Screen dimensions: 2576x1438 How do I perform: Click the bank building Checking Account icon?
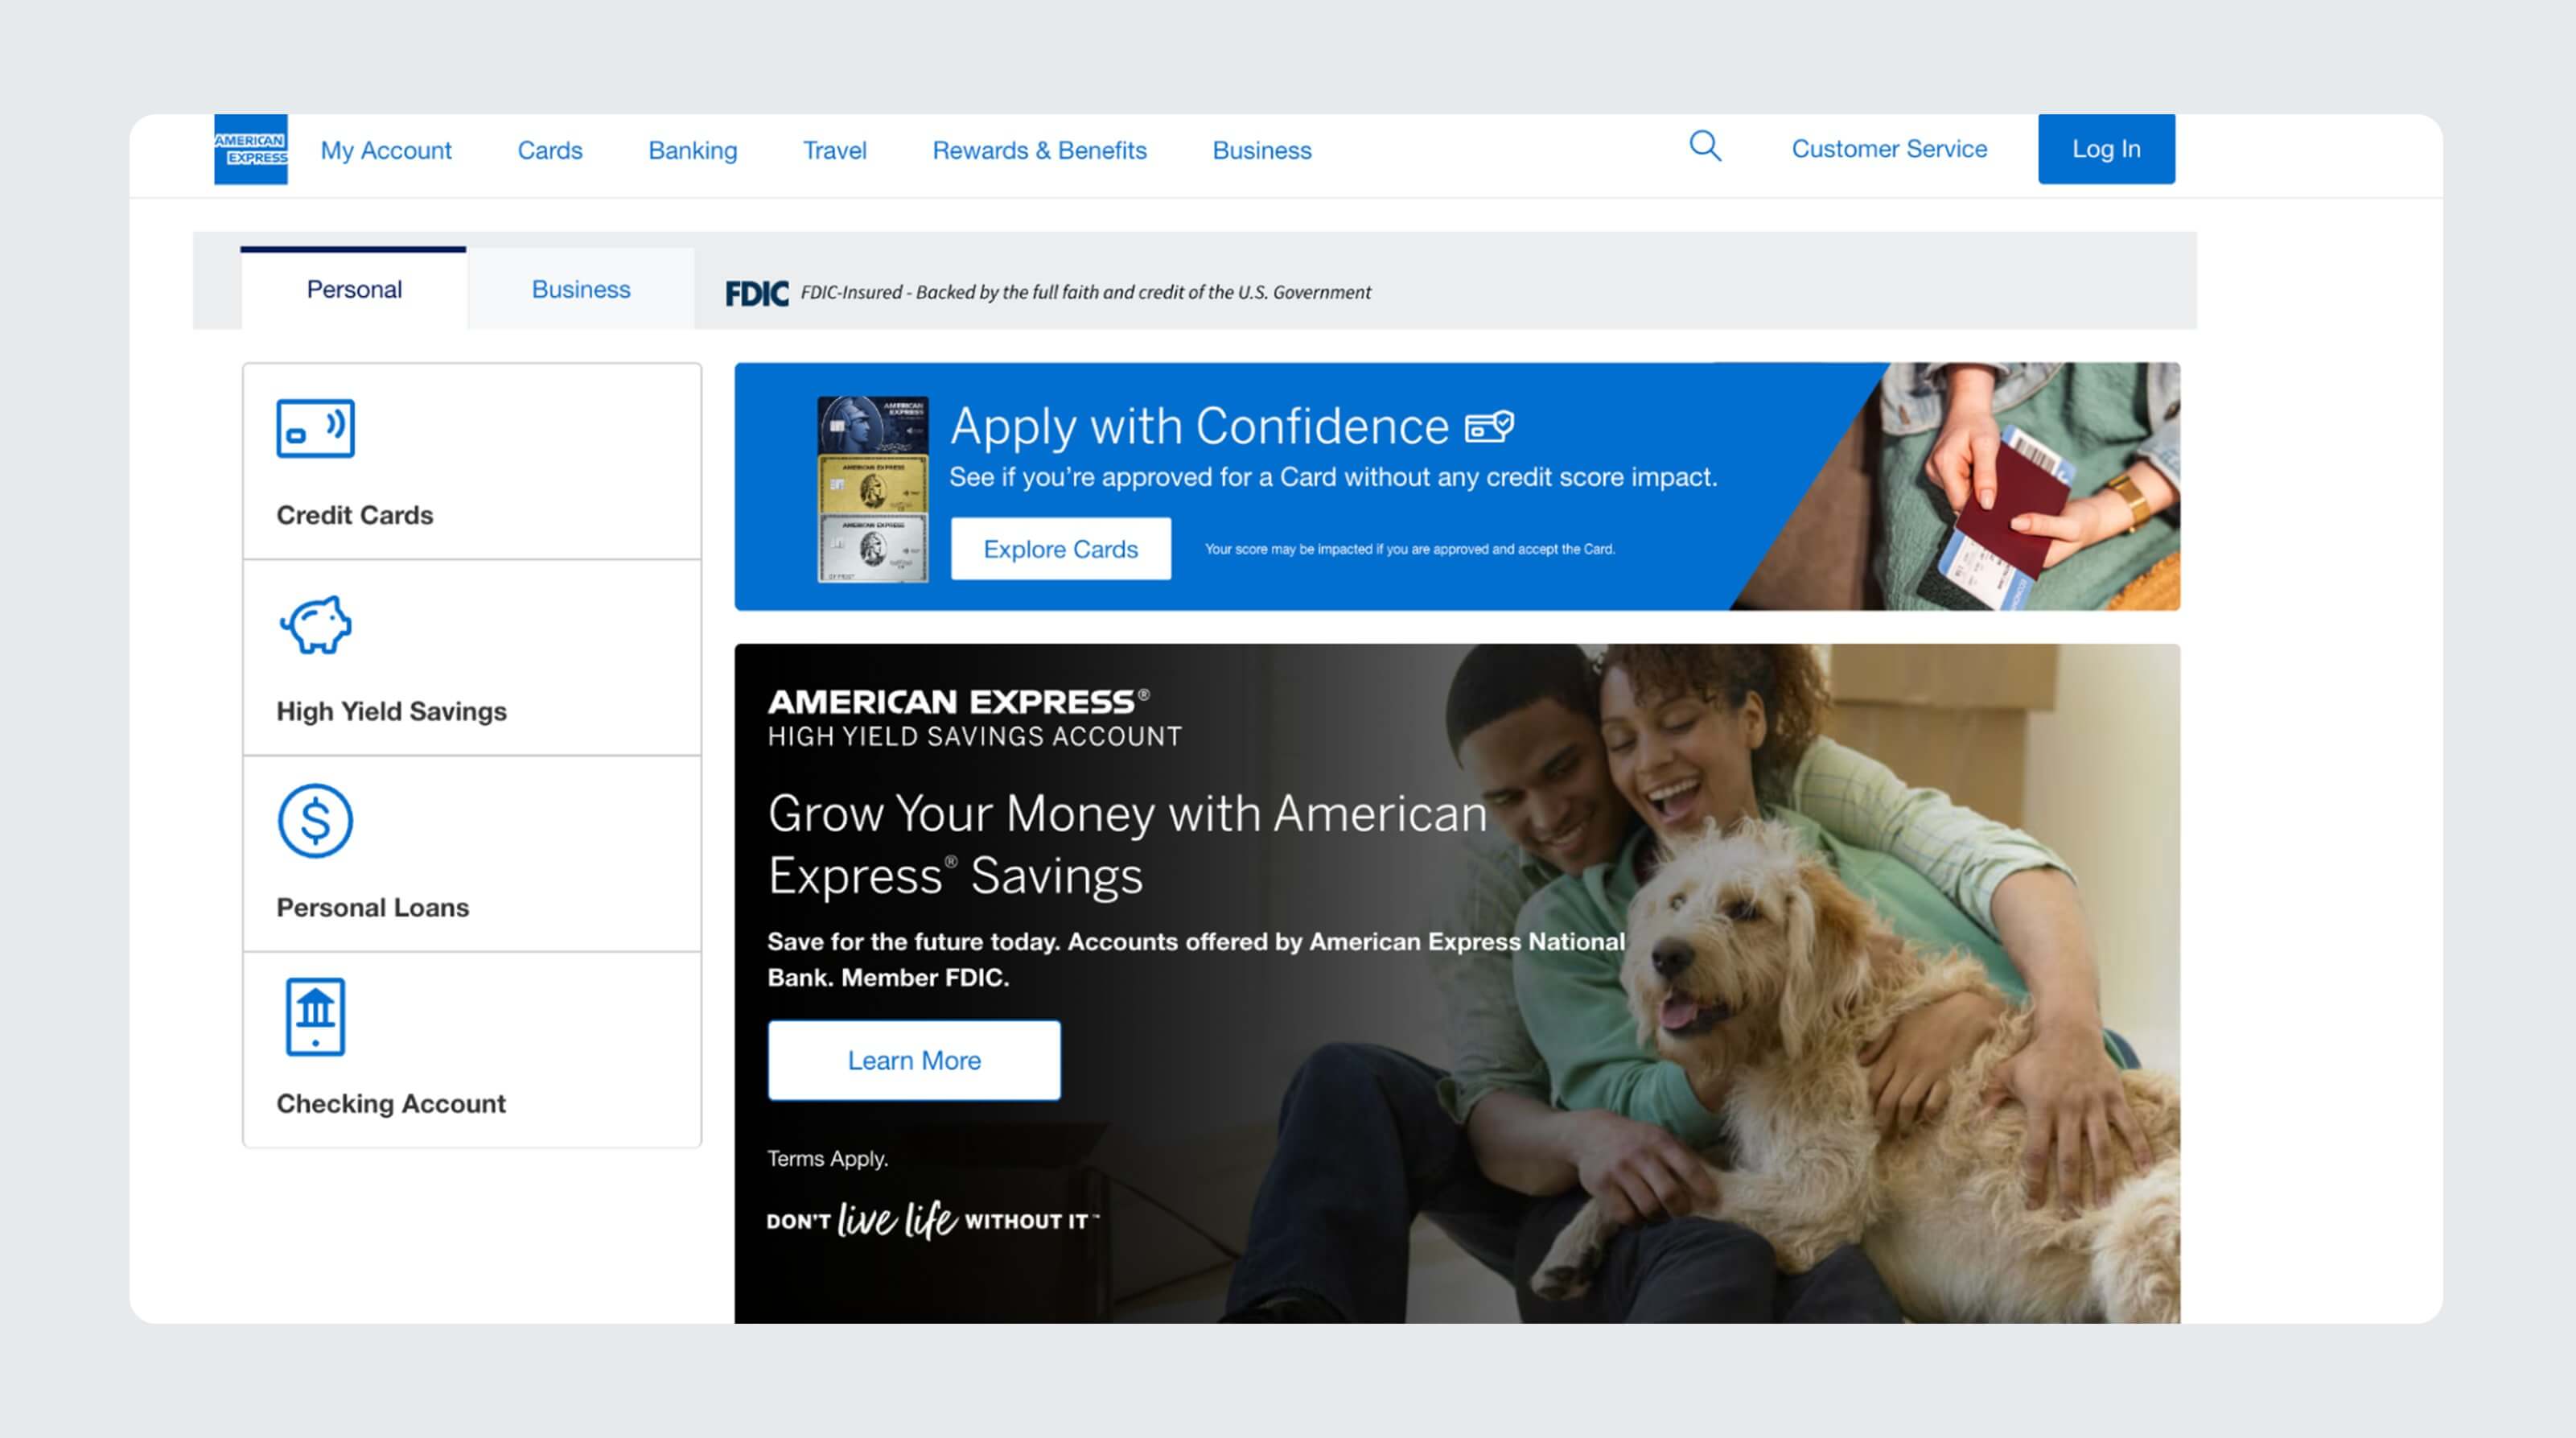pyautogui.click(x=316, y=1017)
